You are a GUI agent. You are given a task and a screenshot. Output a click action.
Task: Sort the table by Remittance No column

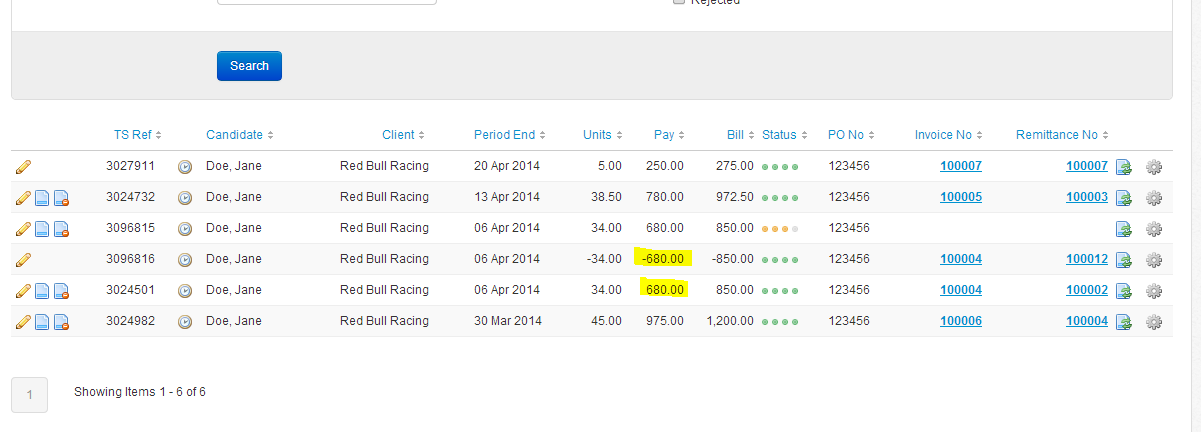tap(1062, 135)
